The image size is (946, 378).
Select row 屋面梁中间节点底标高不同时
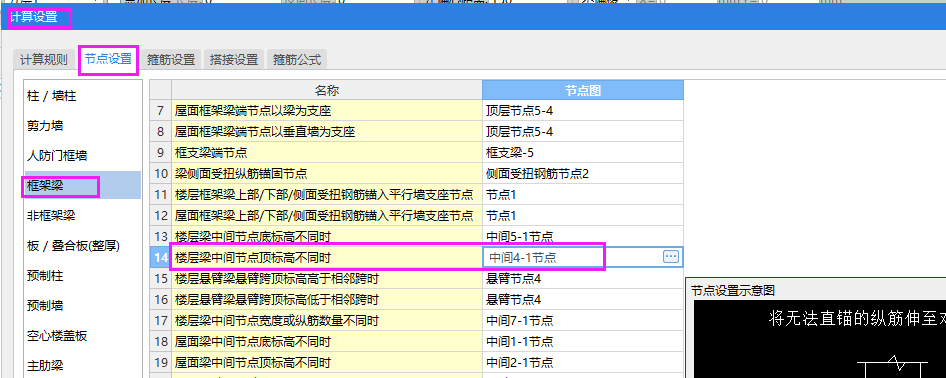tap(327, 341)
